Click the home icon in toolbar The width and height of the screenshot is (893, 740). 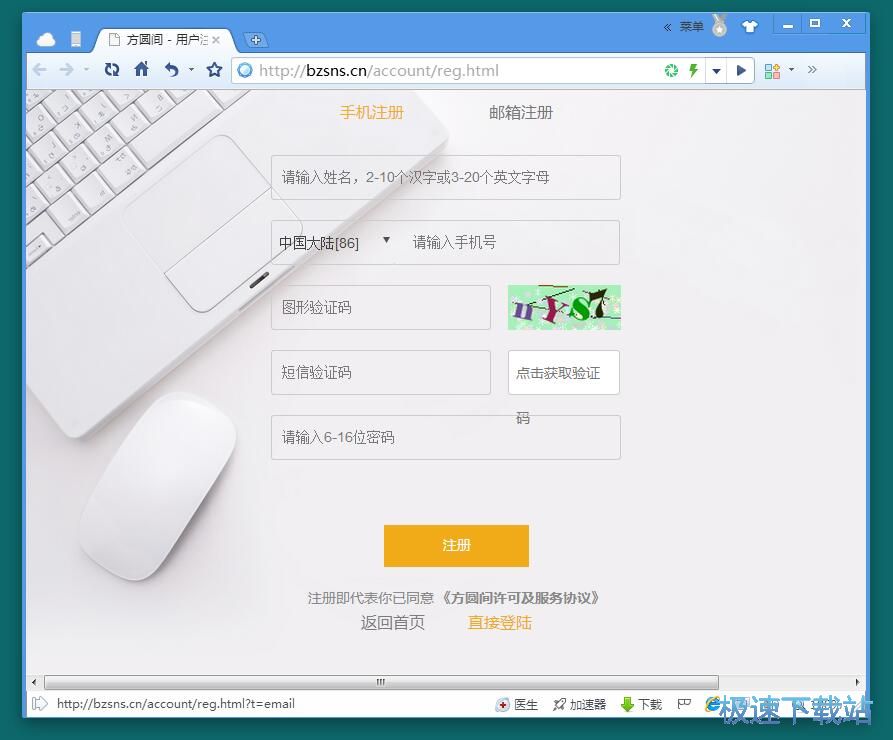click(x=140, y=70)
